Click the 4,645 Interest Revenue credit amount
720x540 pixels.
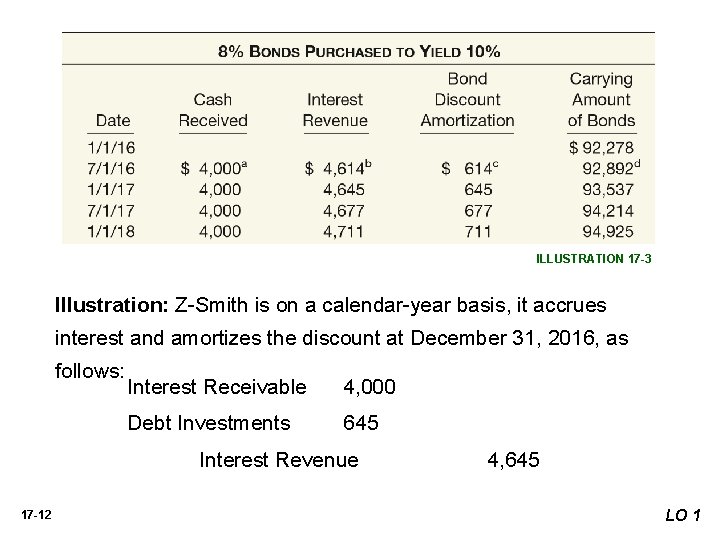point(513,460)
